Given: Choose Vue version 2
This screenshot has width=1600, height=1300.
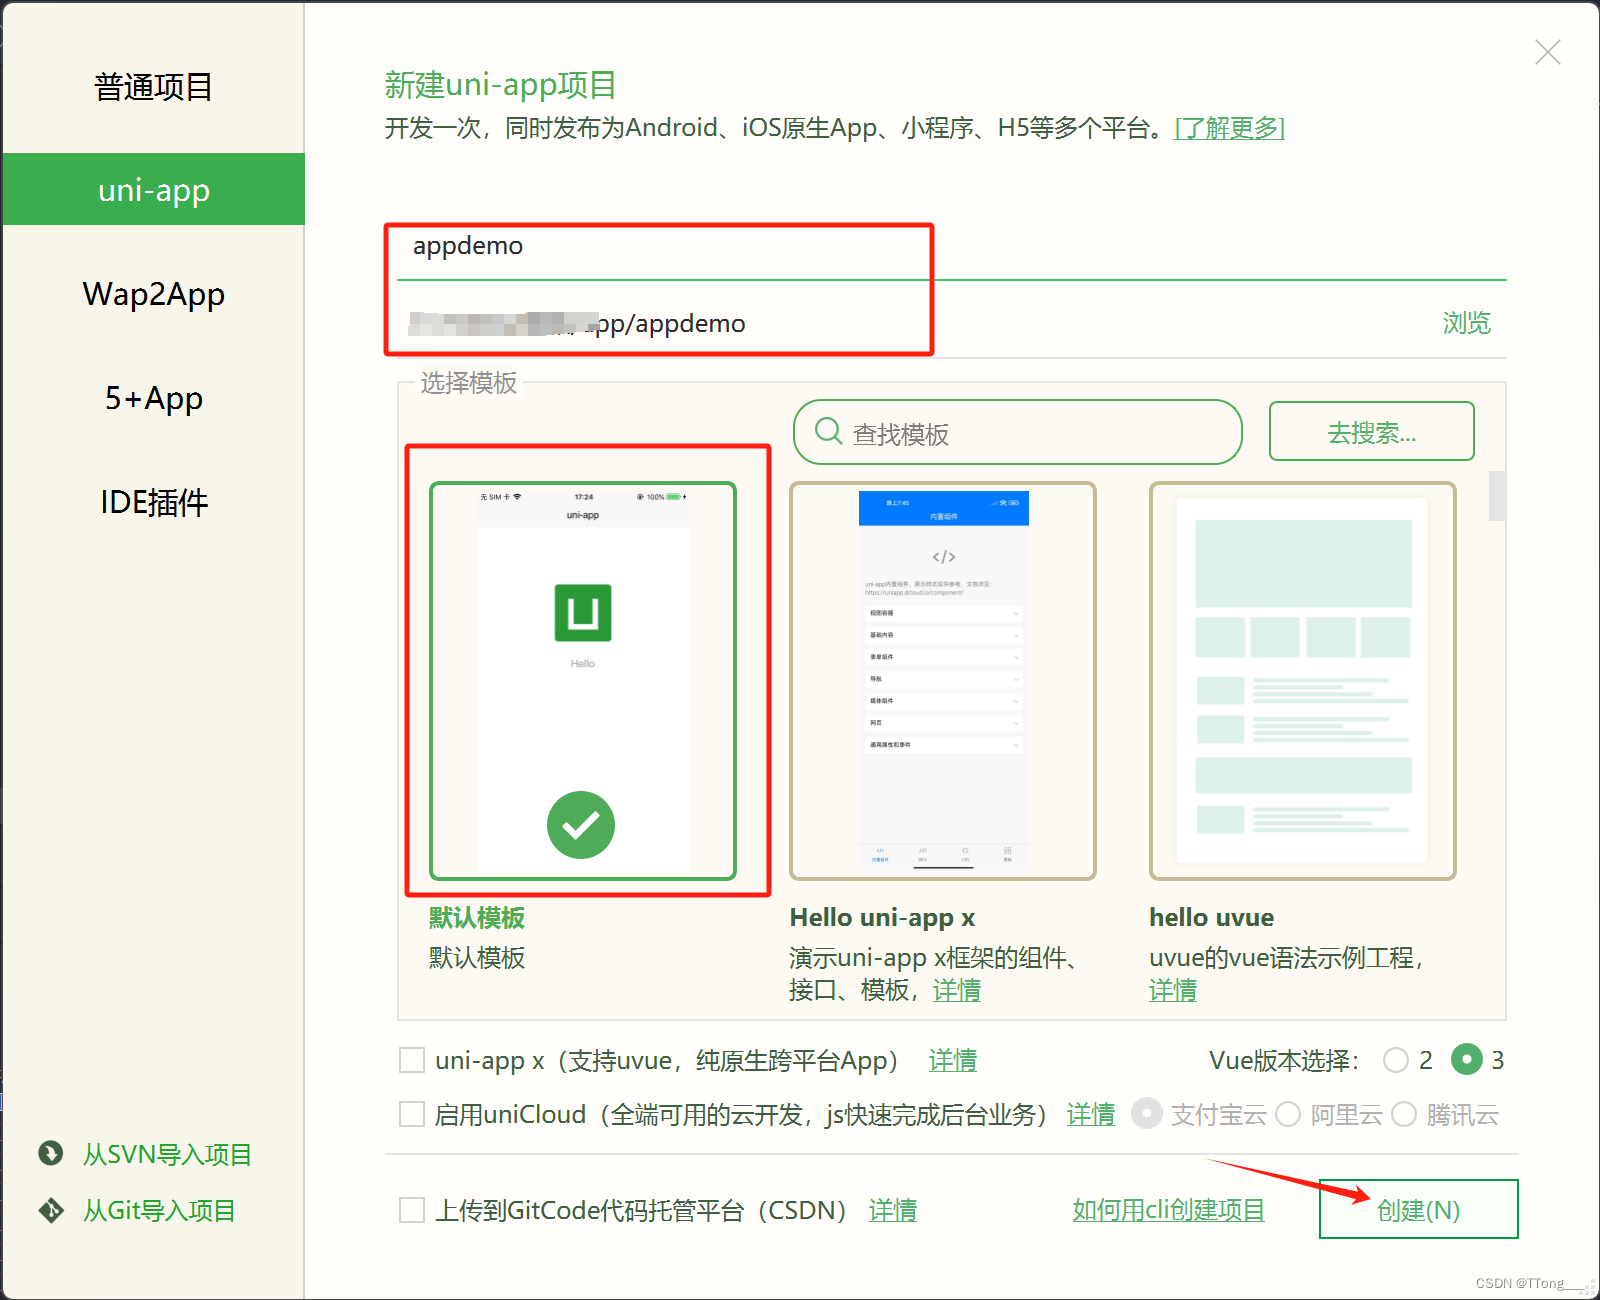Looking at the screenshot, I should point(1396,1060).
